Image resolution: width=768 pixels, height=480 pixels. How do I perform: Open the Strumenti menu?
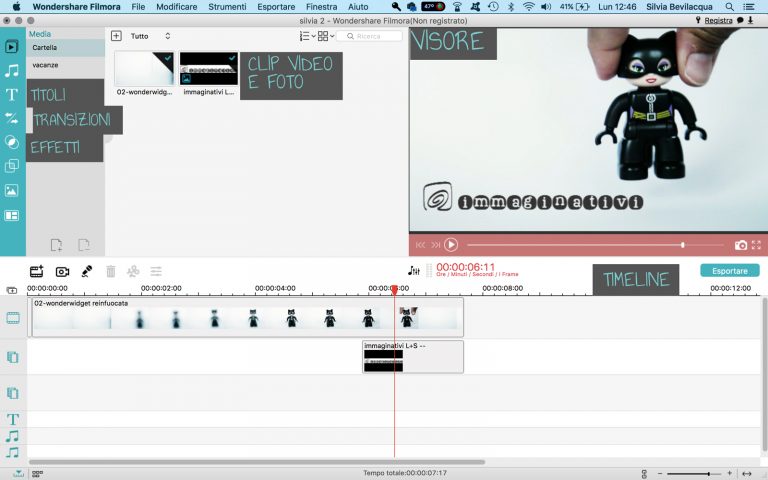[x=227, y=7]
